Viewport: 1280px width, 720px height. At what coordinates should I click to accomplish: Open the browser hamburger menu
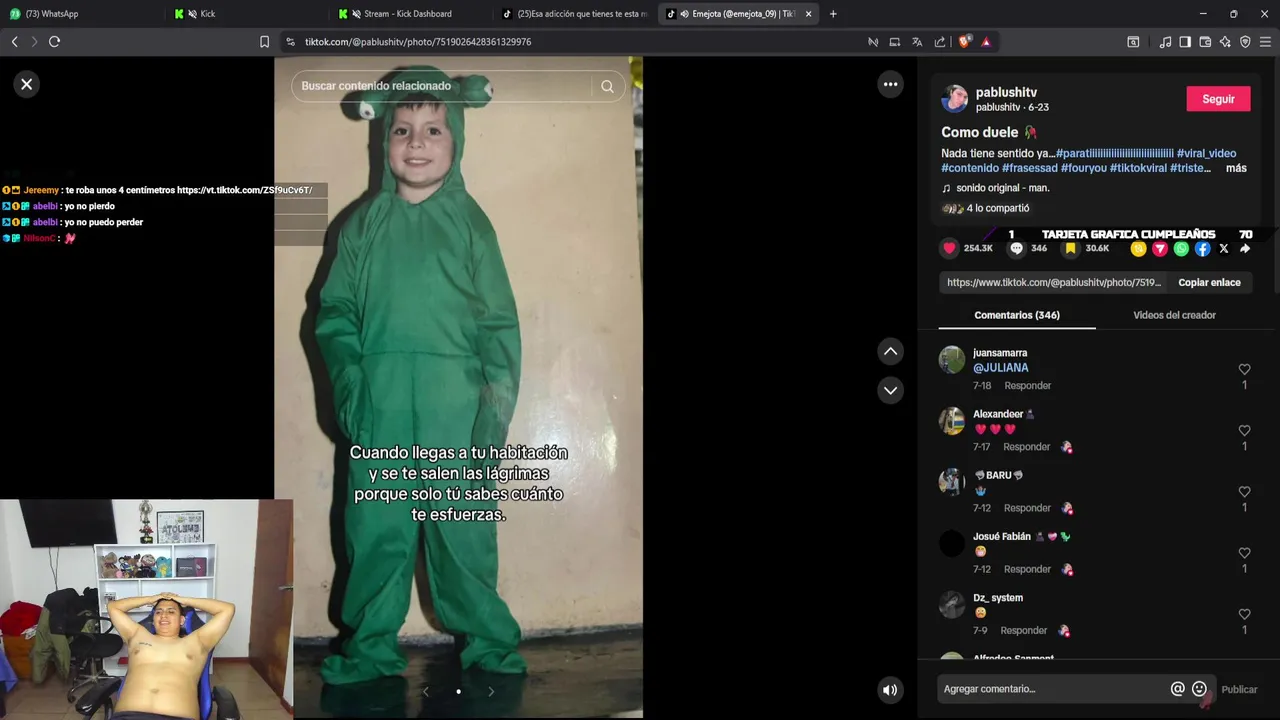click(1265, 42)
